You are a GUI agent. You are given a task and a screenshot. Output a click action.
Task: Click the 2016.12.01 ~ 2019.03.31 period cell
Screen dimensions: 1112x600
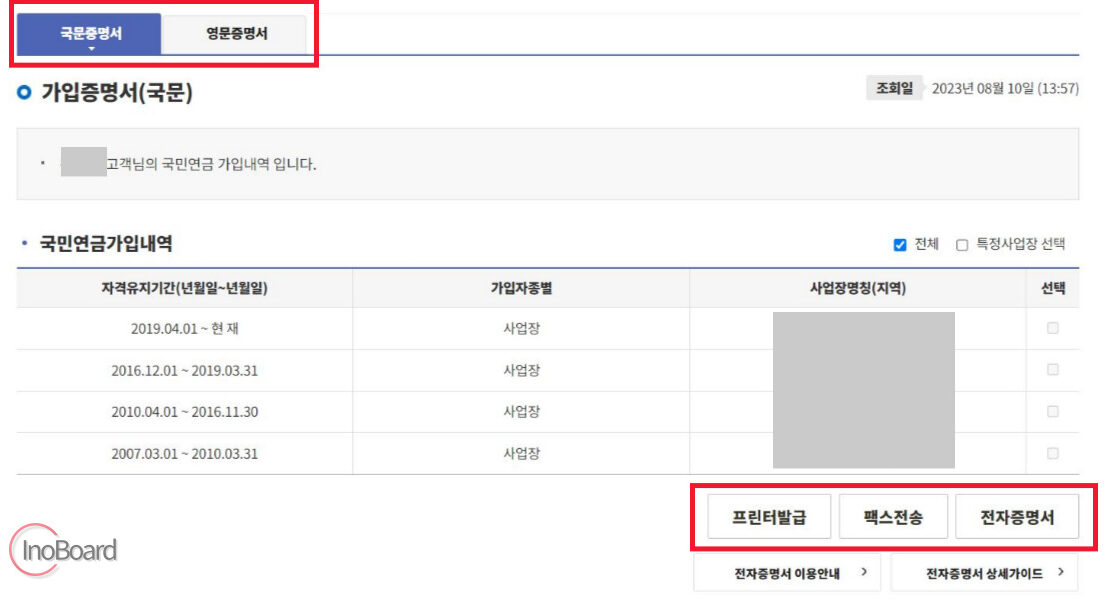(184, 370)
